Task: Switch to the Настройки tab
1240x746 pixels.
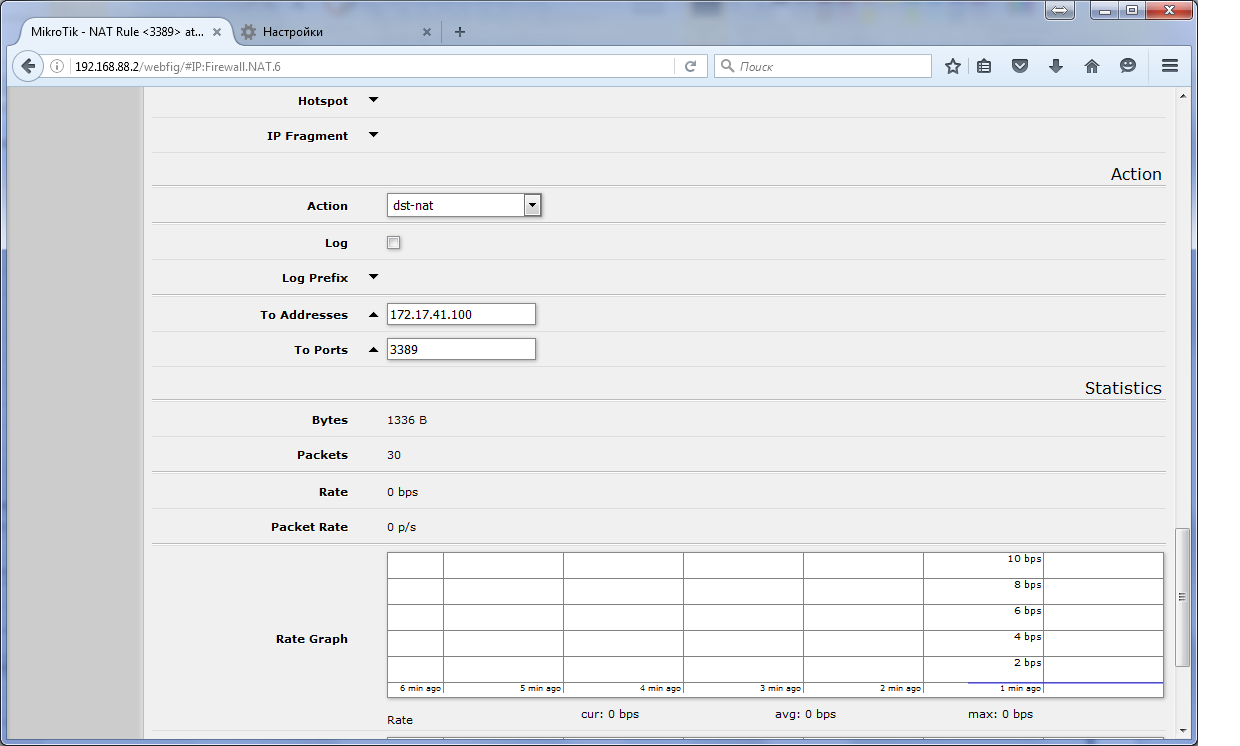Action: [x=330, y=32]
